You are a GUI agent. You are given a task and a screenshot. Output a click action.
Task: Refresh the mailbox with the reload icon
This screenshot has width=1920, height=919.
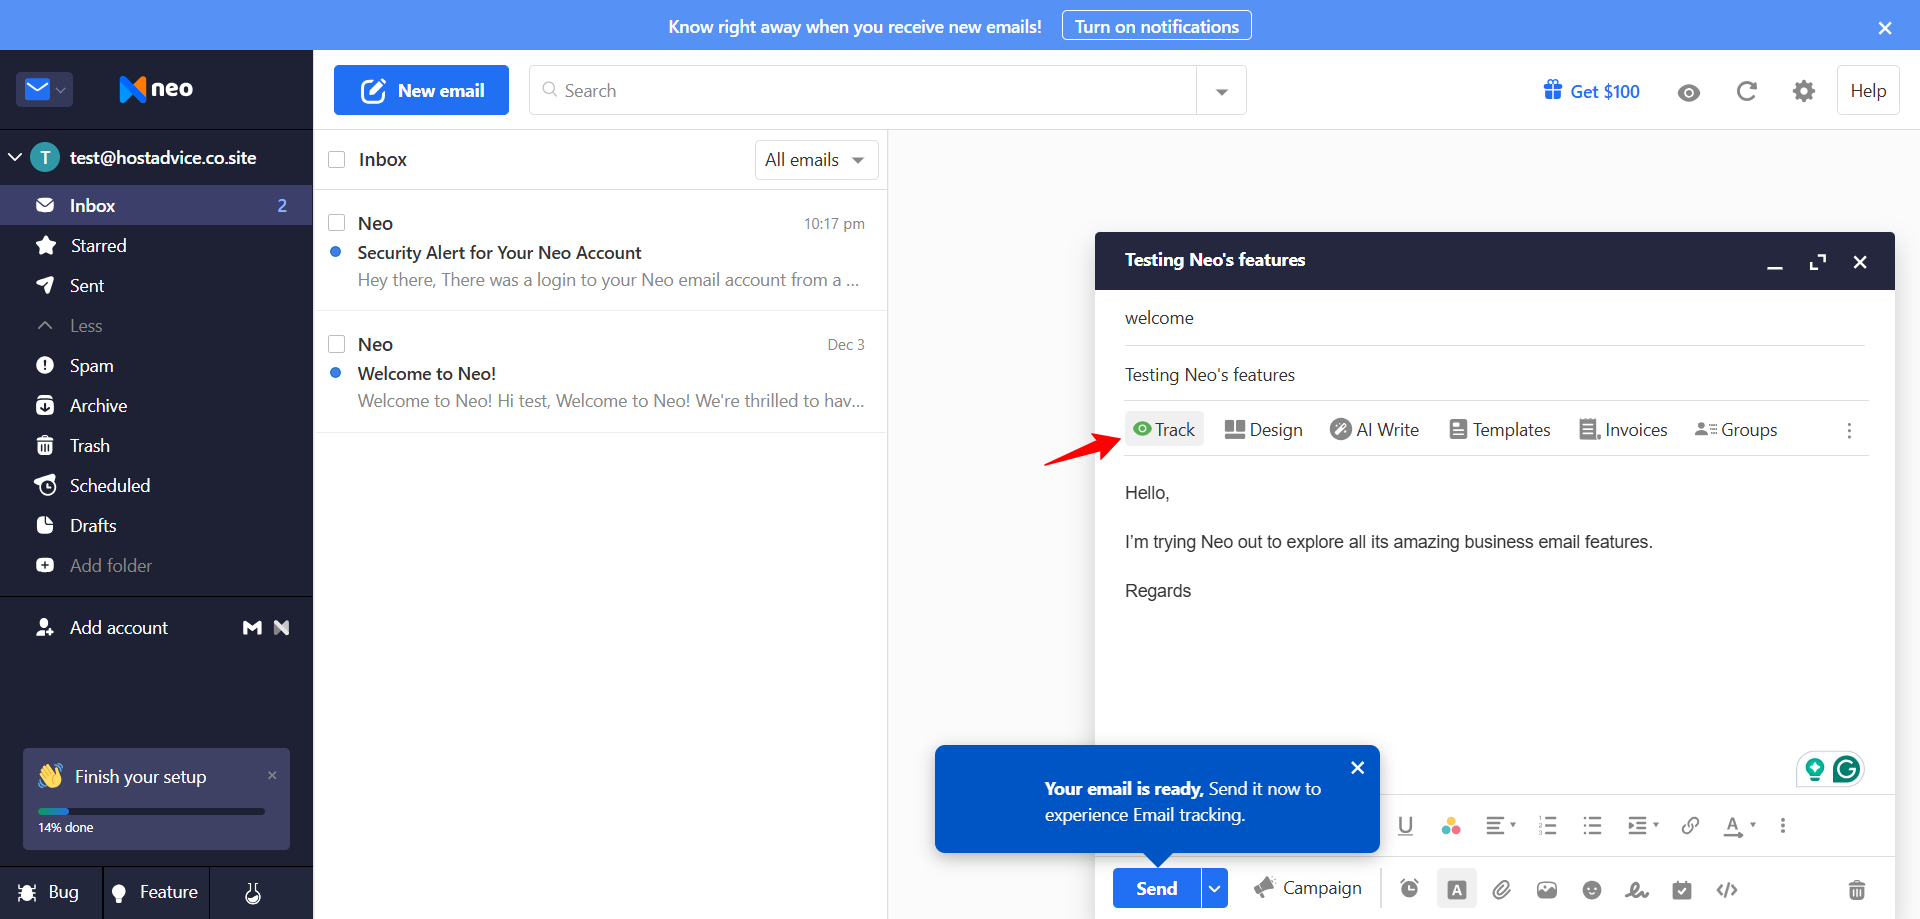[1747, 91]
